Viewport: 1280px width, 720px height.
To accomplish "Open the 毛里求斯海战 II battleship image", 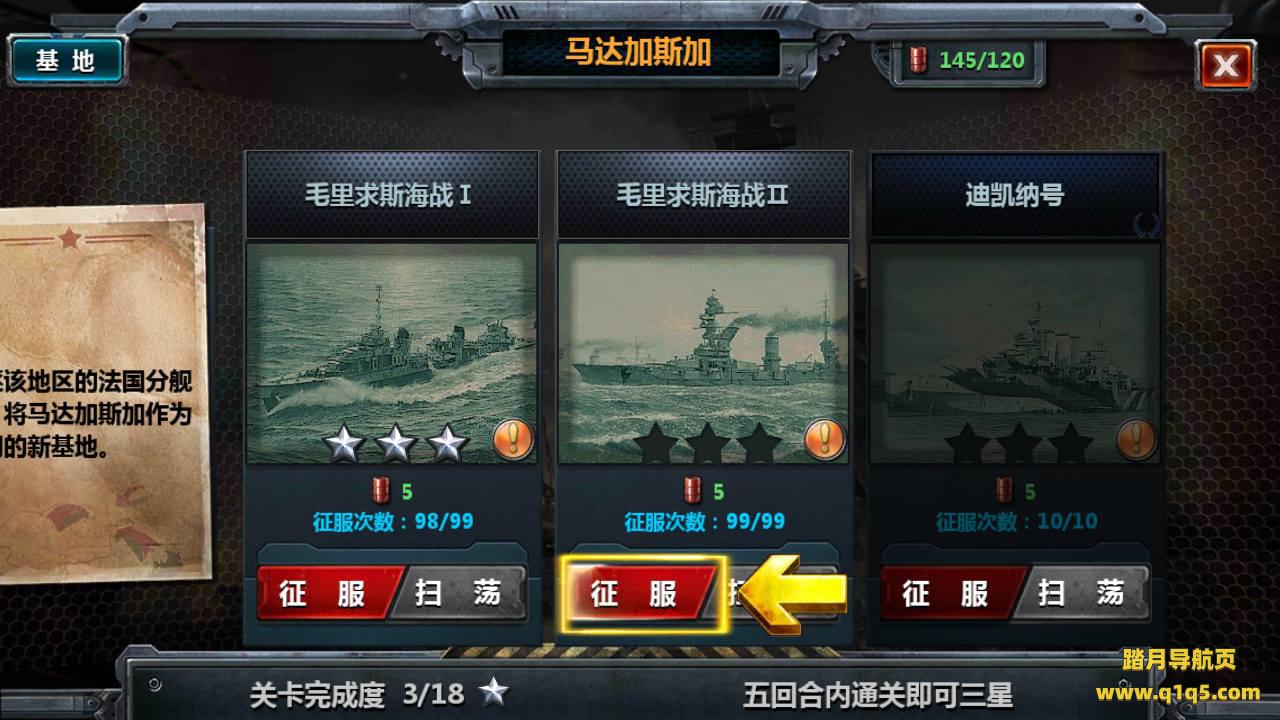I will [703, 353].
